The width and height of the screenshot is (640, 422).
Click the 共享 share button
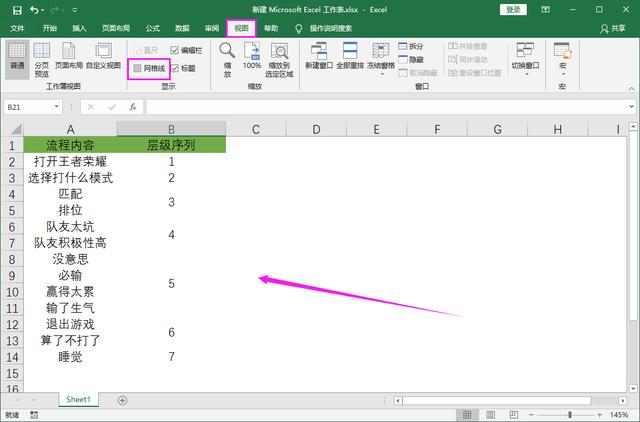coord(613,28)
